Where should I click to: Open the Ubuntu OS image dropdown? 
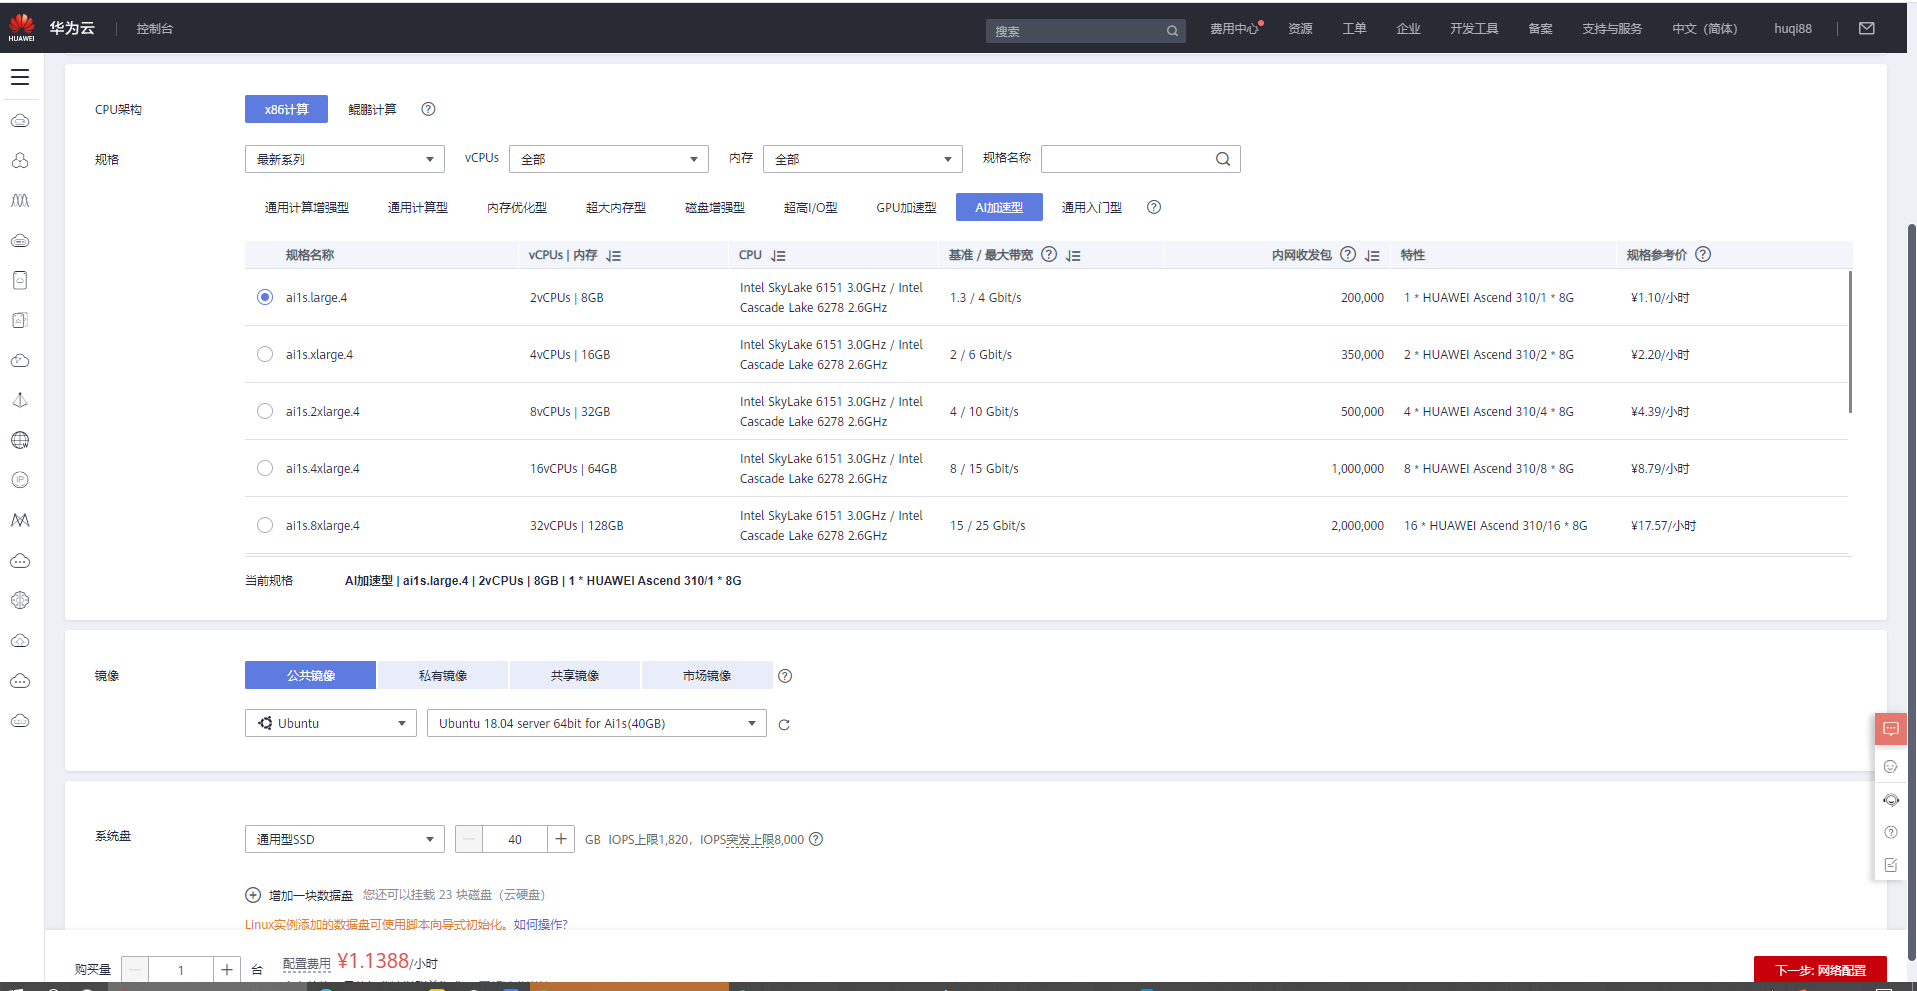(x=331, y=723)
